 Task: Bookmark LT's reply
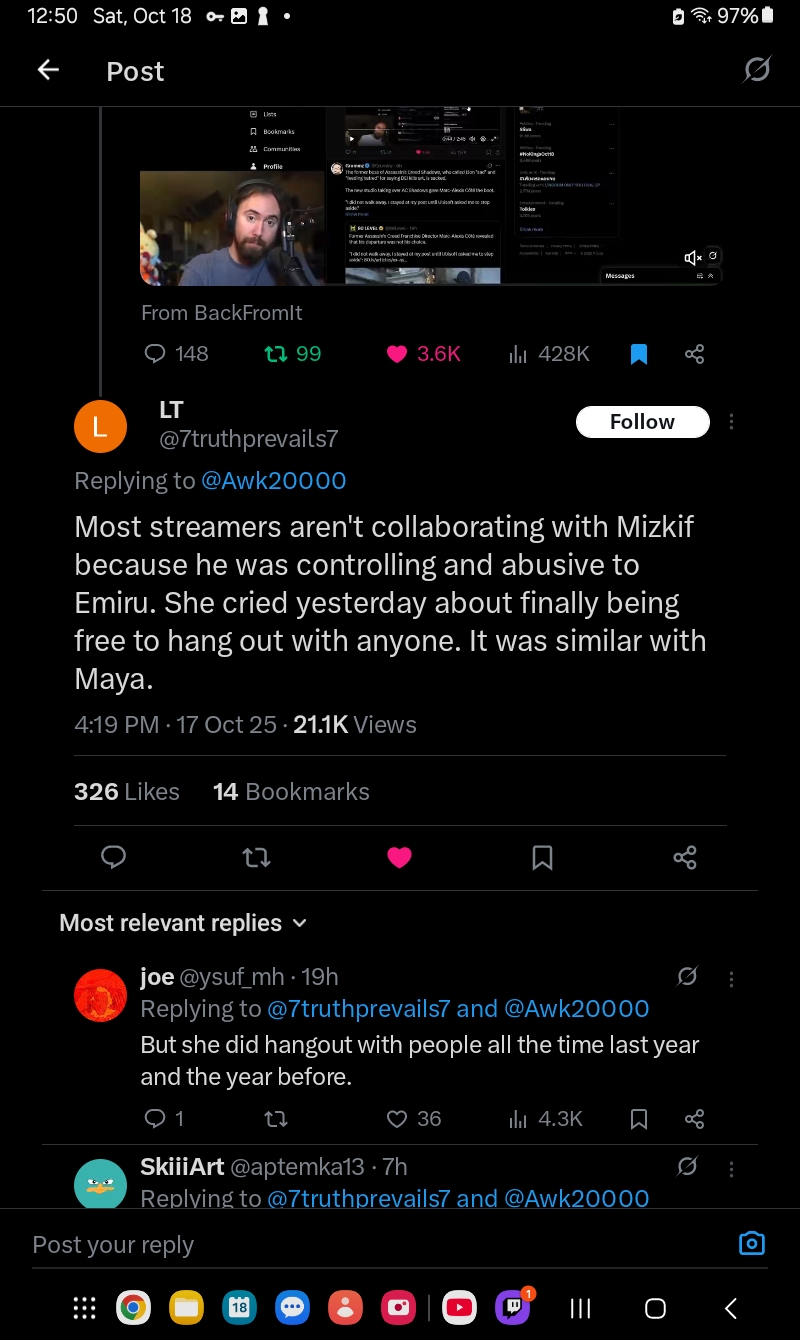tap(542, 857)
